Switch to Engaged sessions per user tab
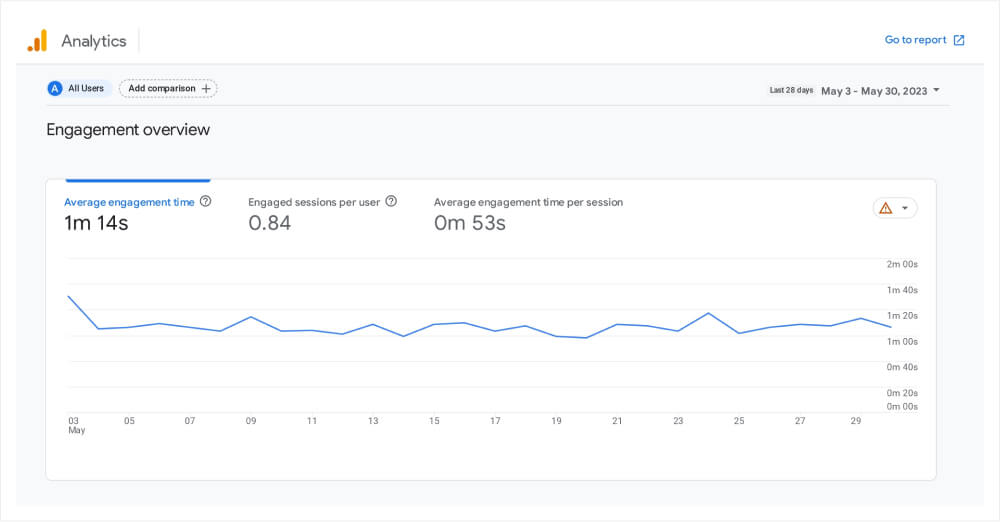 [x=314, y=202]
